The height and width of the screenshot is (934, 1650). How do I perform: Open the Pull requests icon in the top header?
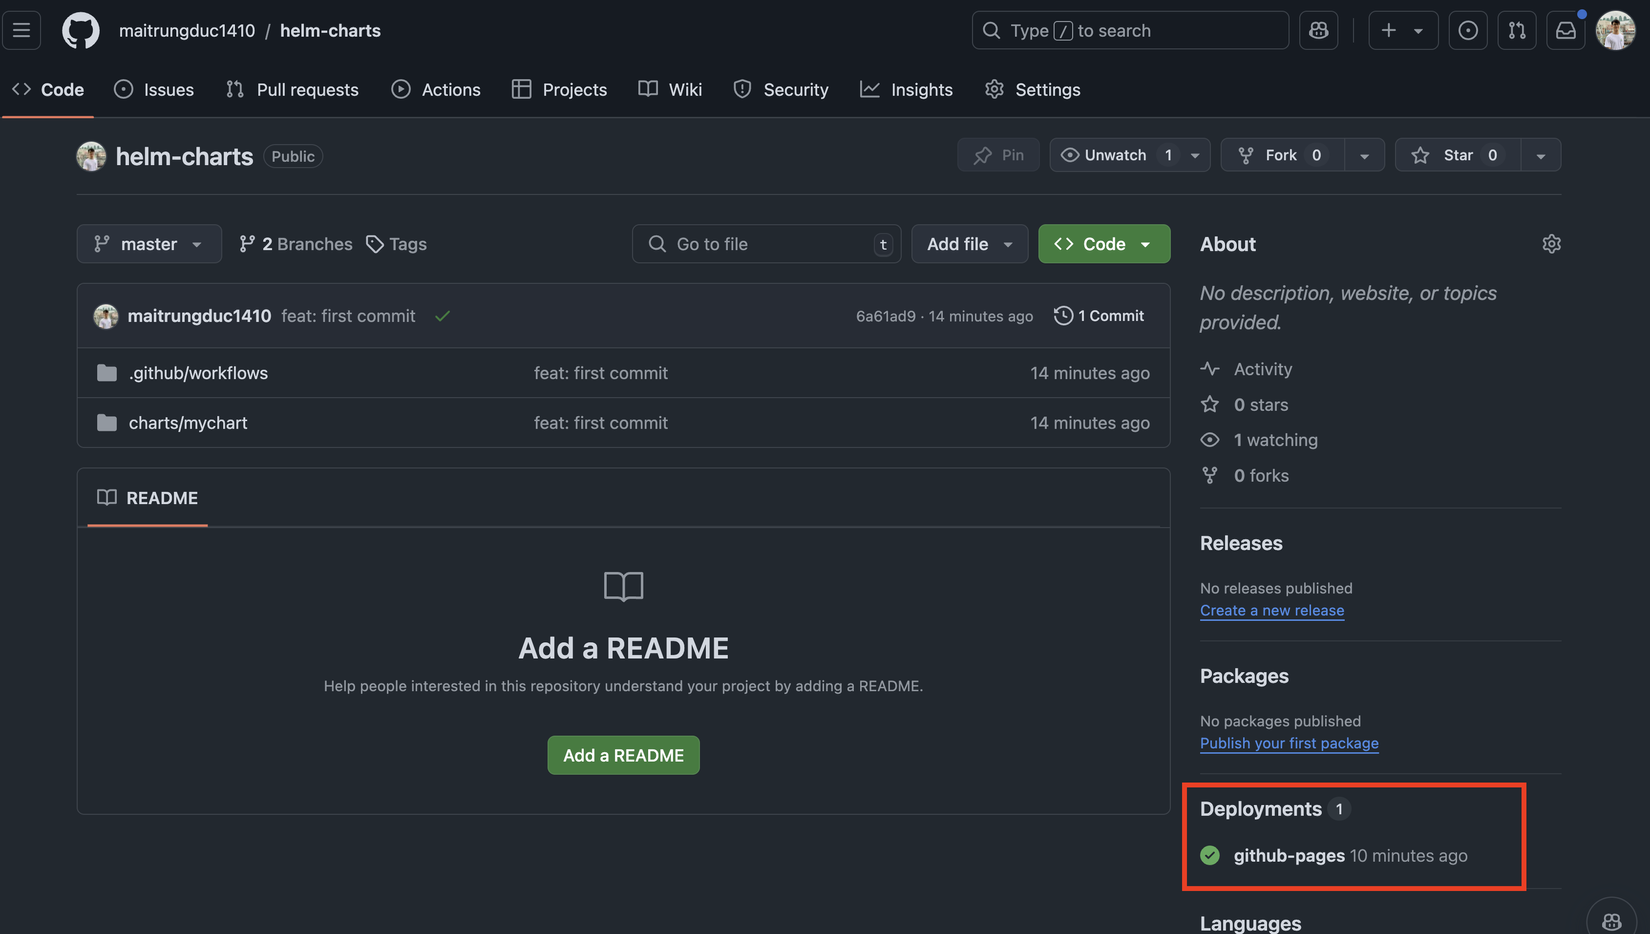pyautogui.click(x=1517, y=30)
